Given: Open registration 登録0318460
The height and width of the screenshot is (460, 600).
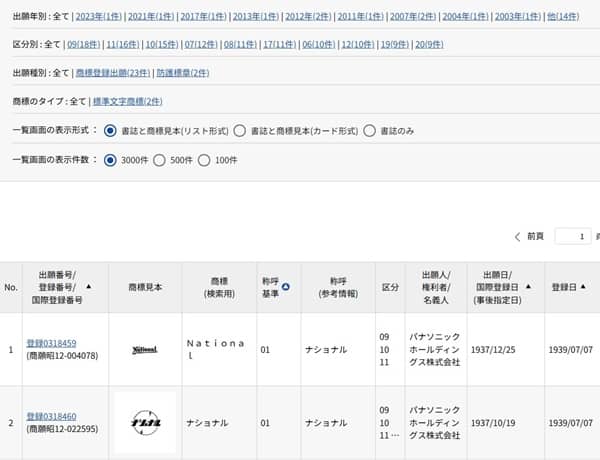Looking at the screenshot, I should tap(51, 416).
